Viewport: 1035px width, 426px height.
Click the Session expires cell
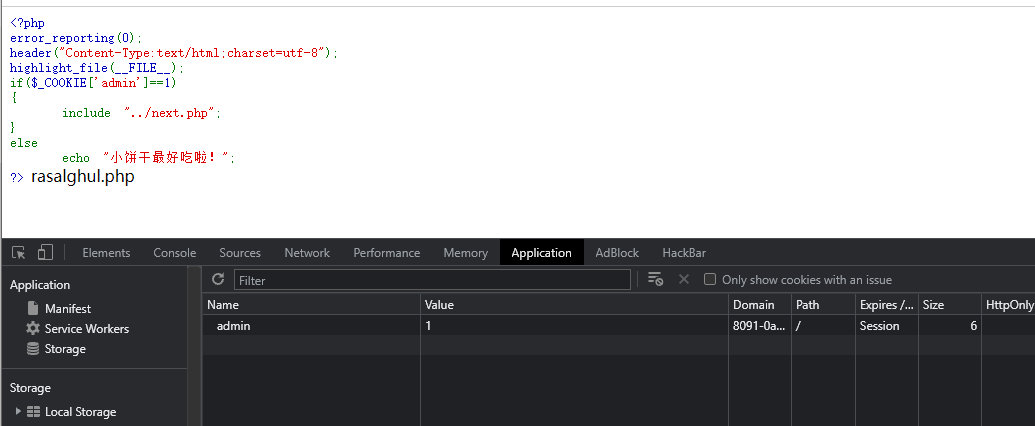(x=886, y=326)
